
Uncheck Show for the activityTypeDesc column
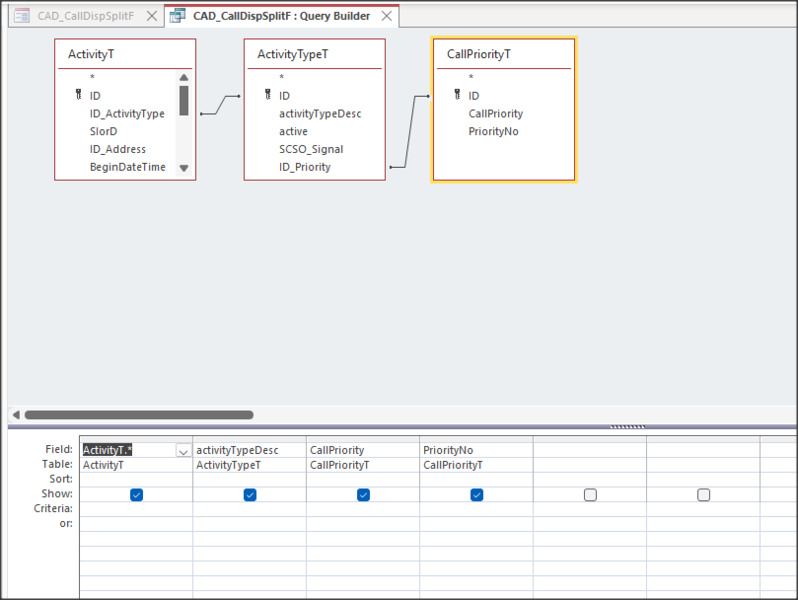point(250,494)
